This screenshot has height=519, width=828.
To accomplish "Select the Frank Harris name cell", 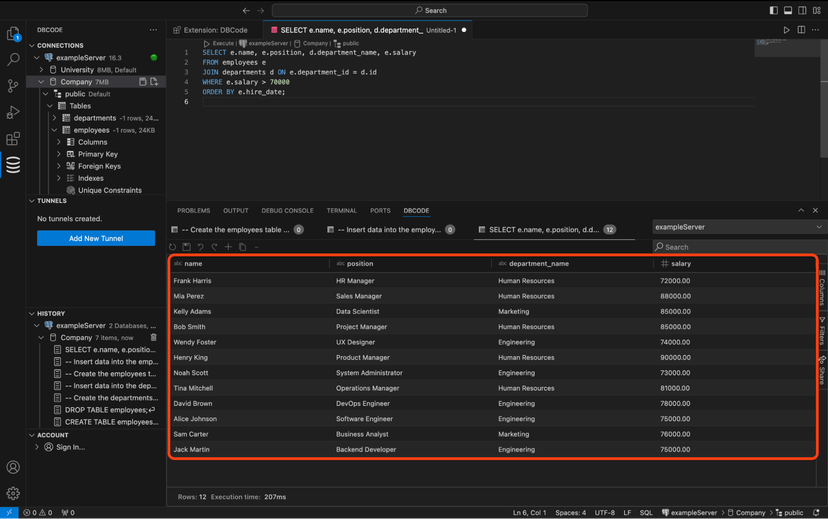I will tap(192, 281).
